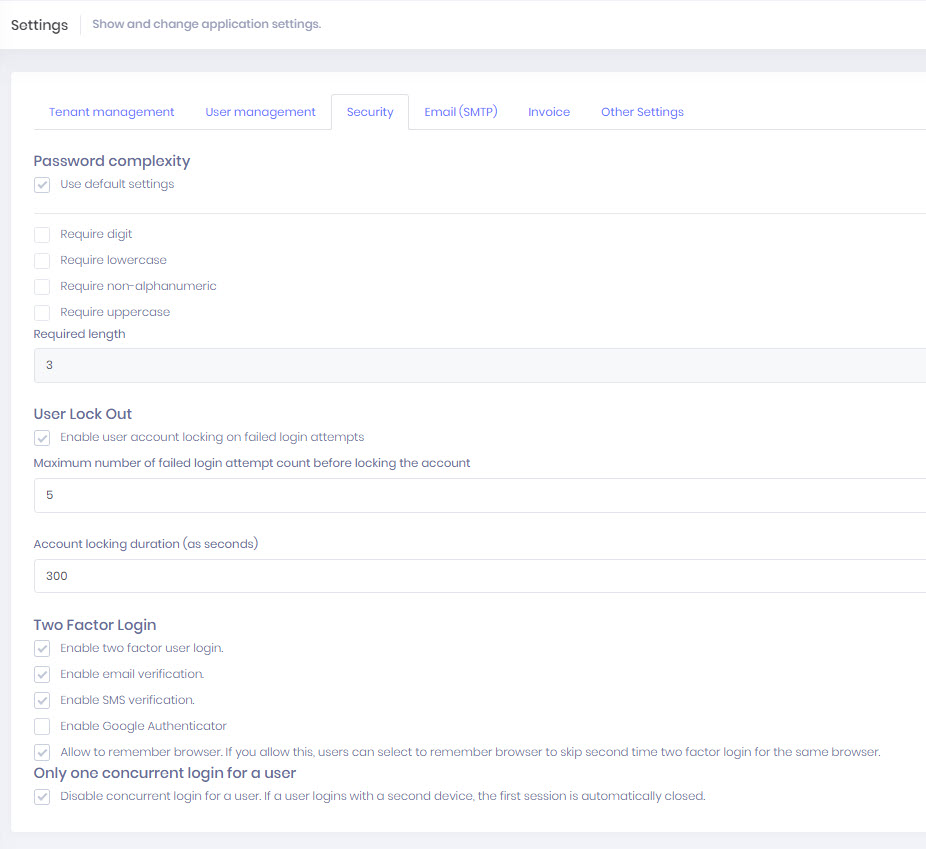Select the Email (SMTP) tab
Viewport: 926px width, 849px height.
(460, 111)
